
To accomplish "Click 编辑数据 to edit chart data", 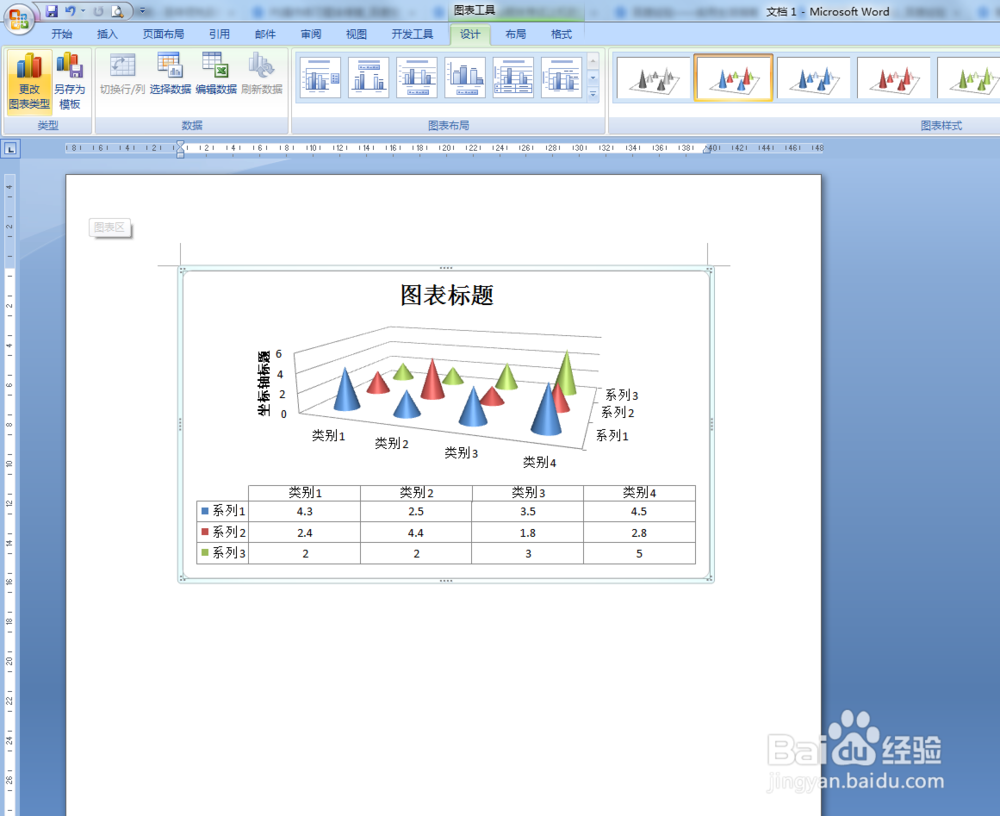I will [x=216, y=75].
